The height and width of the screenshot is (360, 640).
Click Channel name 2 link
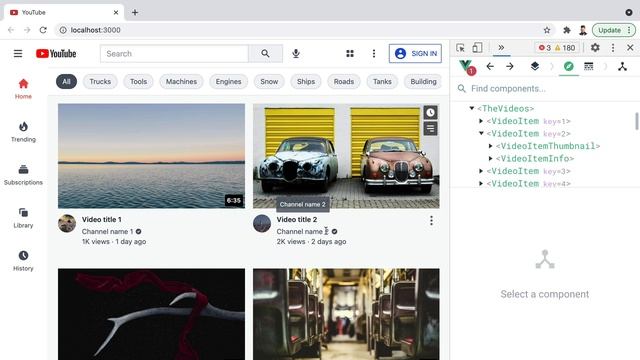point(302,231)
